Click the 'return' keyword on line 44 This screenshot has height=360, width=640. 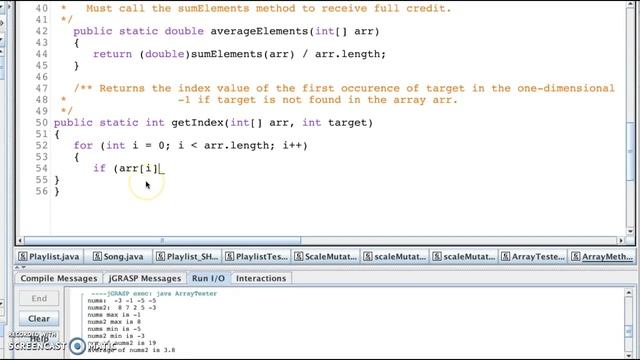tap(113, 54)
